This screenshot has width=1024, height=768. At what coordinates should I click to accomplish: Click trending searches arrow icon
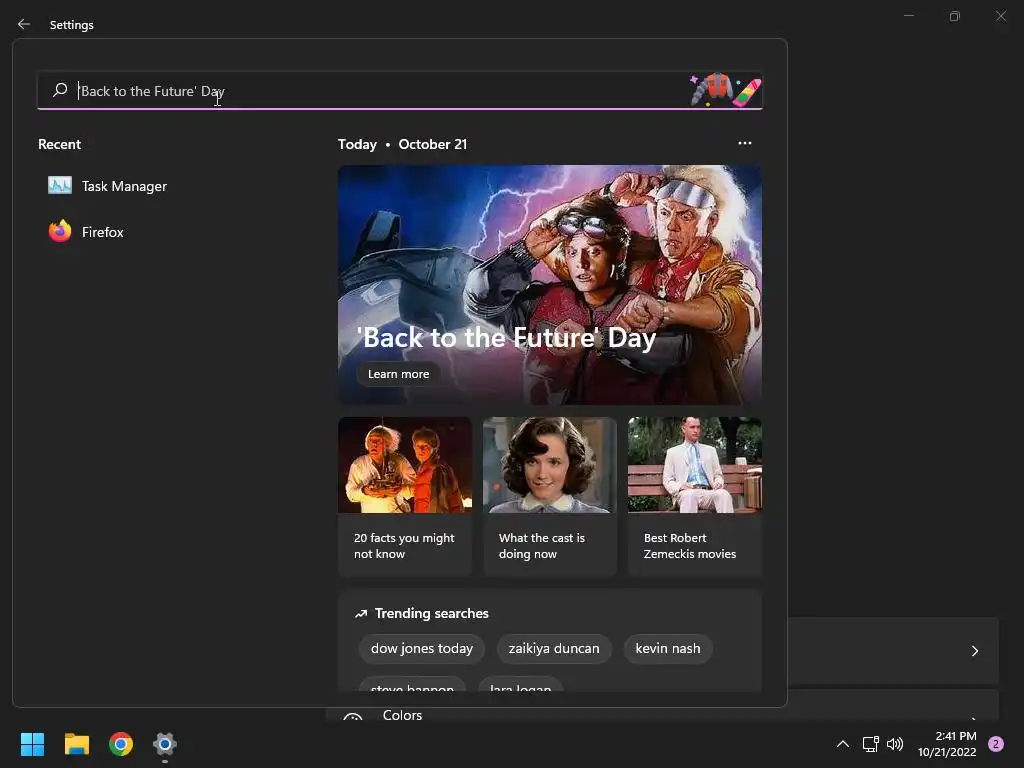click(361, 614)
